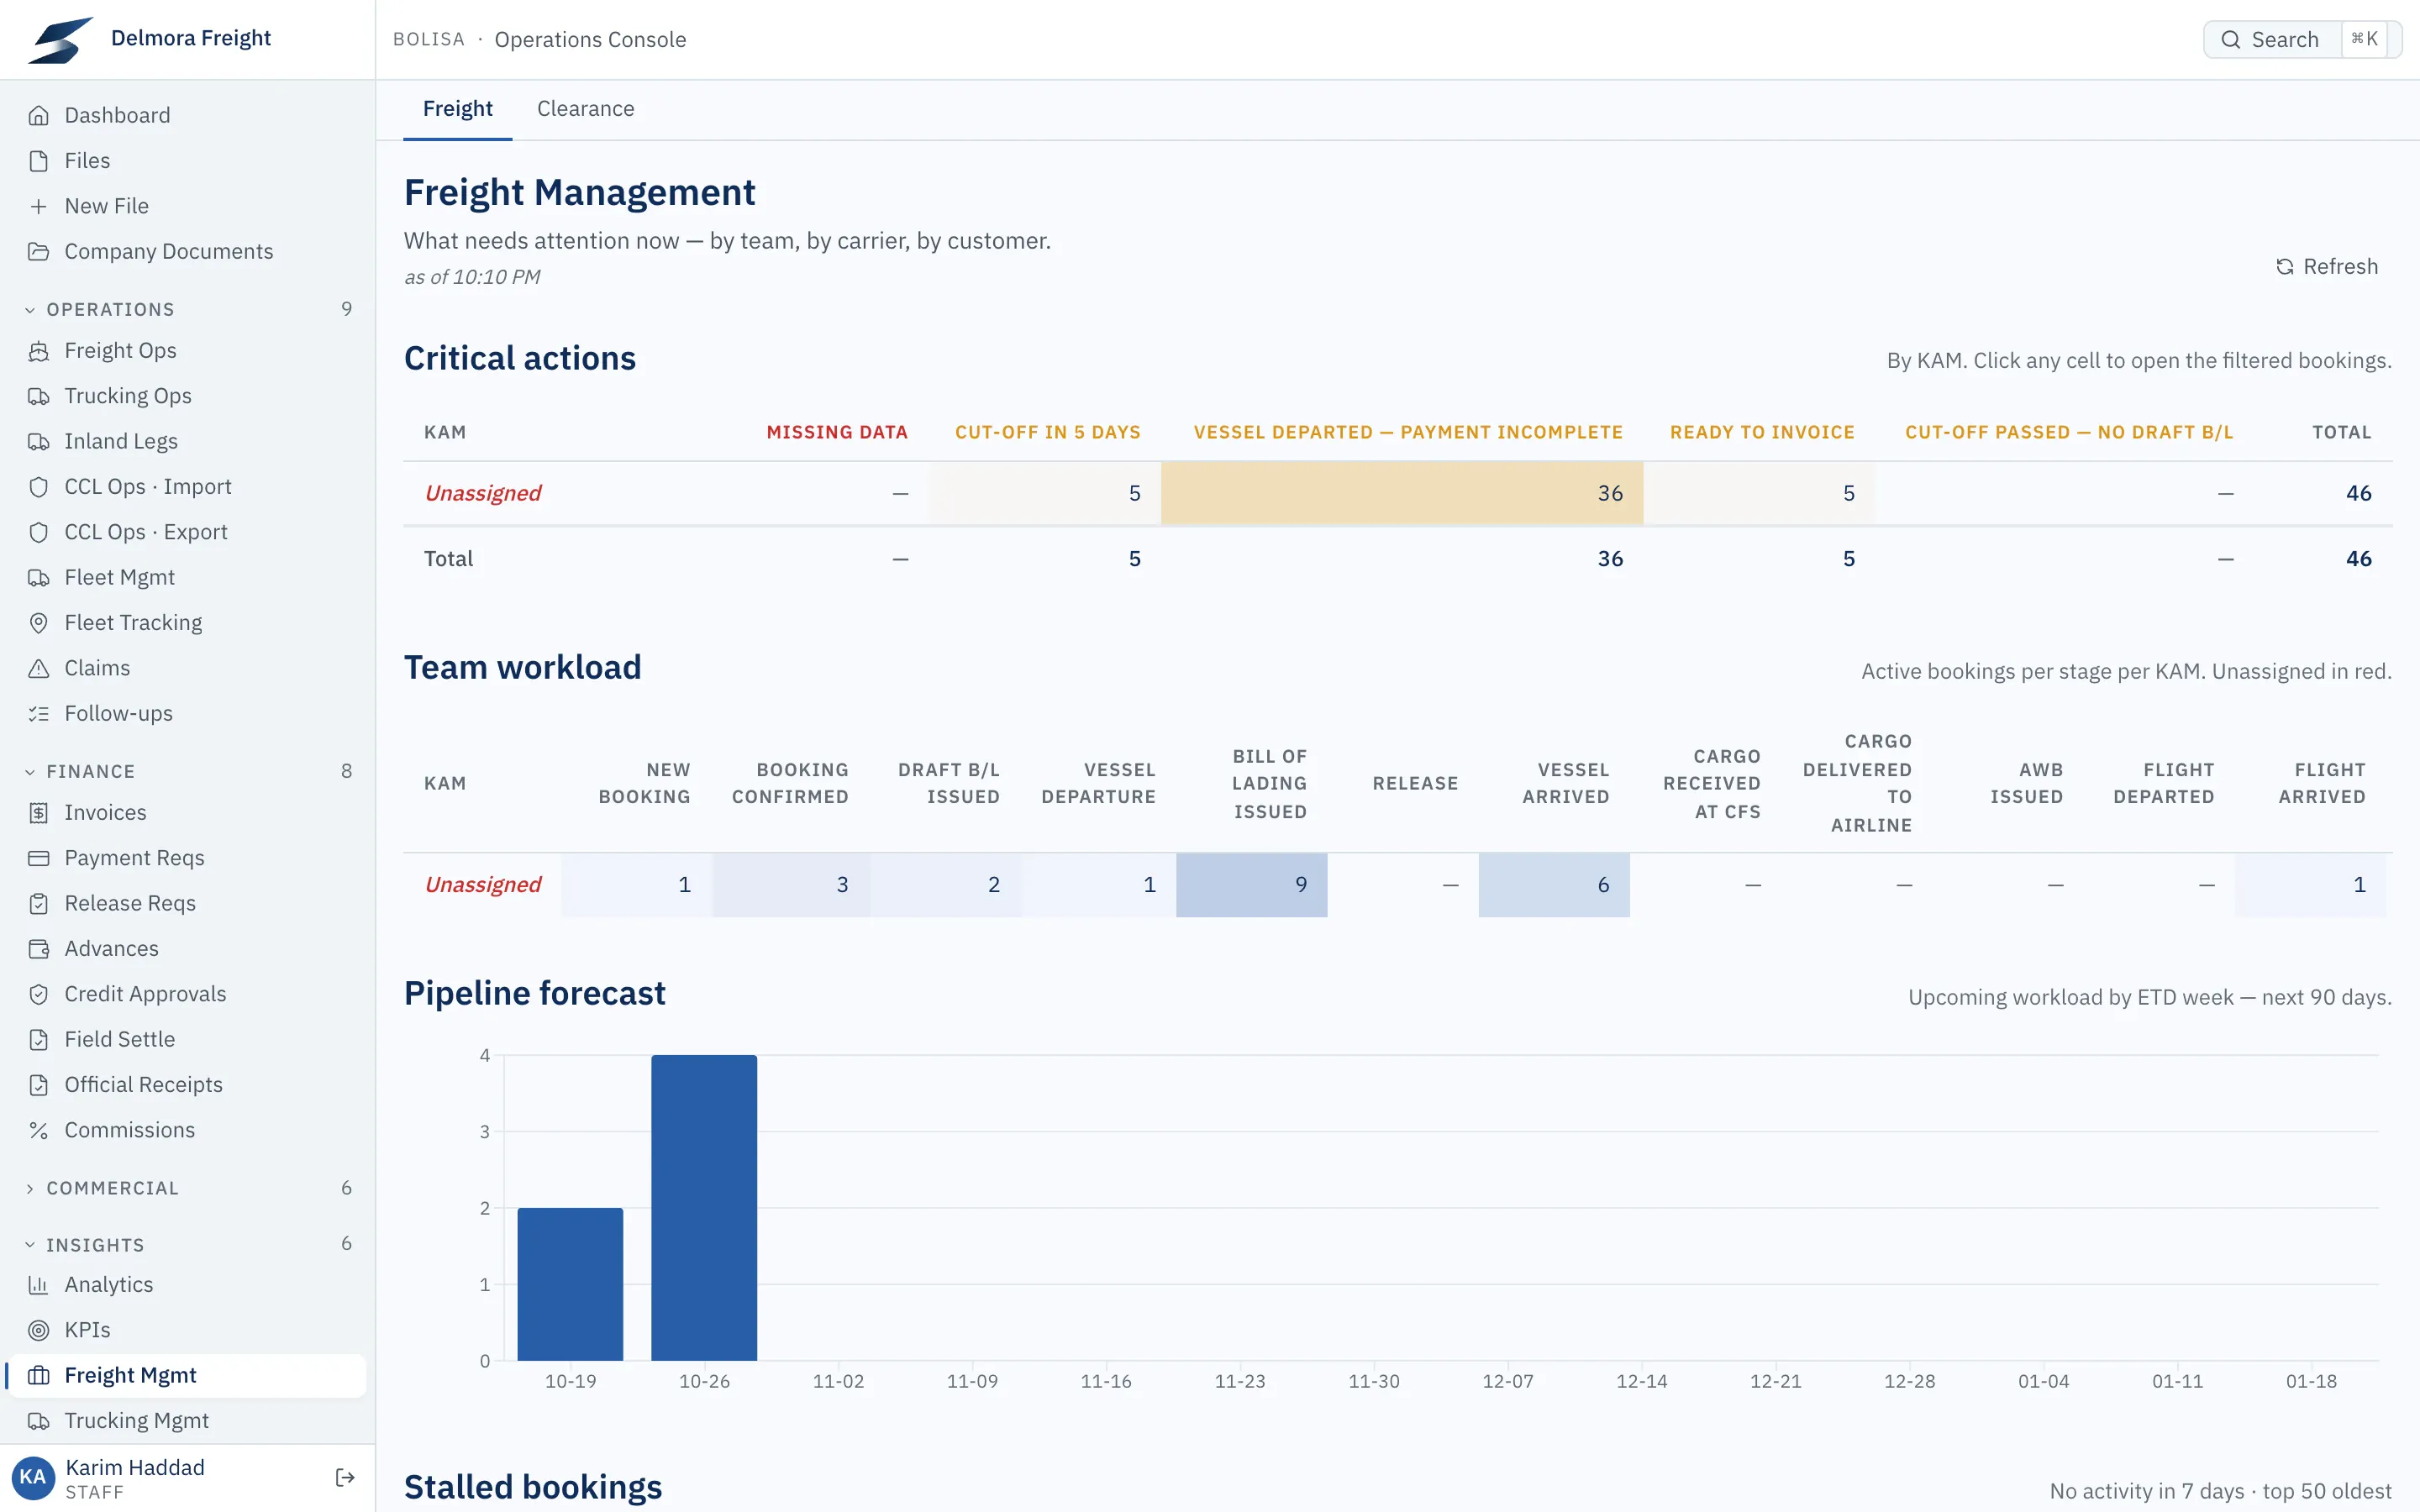
Task: Click Unassigned KAM name in Team workload
Action: pos(482,885)
